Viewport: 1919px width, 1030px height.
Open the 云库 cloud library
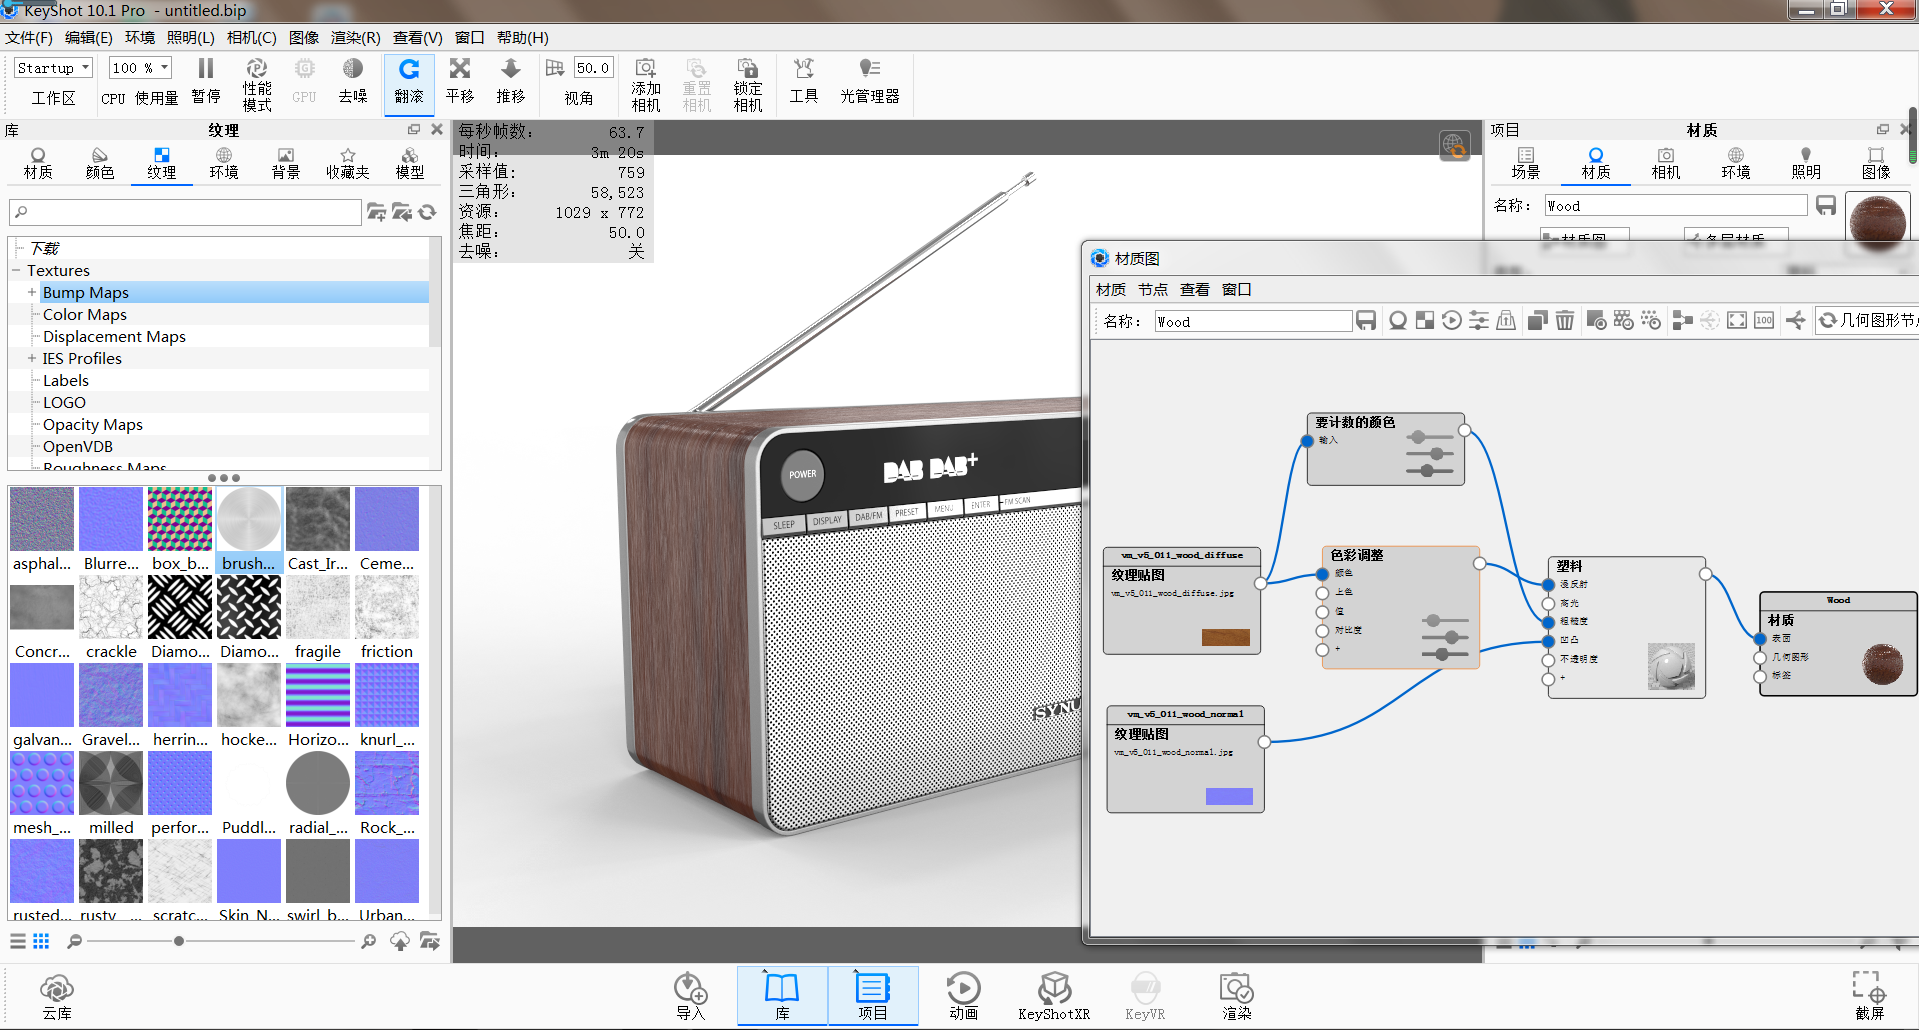pos(57,997)
